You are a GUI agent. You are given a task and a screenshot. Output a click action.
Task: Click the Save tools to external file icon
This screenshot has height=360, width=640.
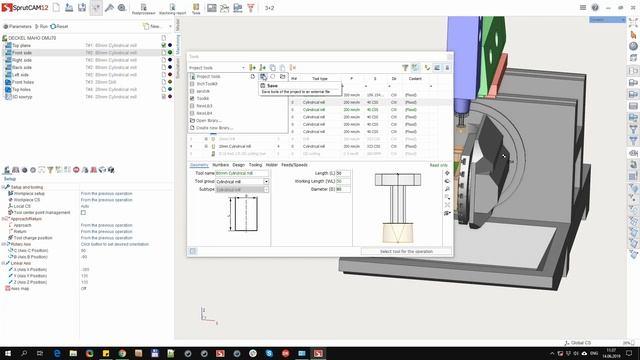[x=263, y=77]
